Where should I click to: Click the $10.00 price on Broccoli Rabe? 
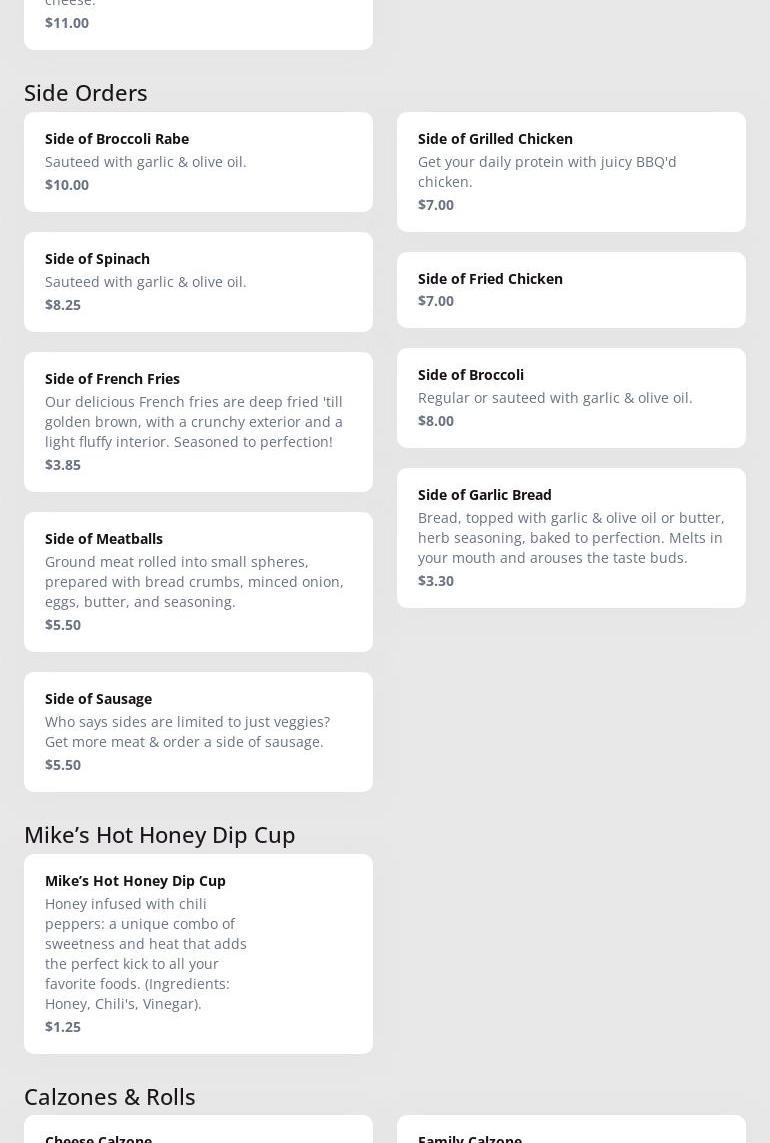67,185
